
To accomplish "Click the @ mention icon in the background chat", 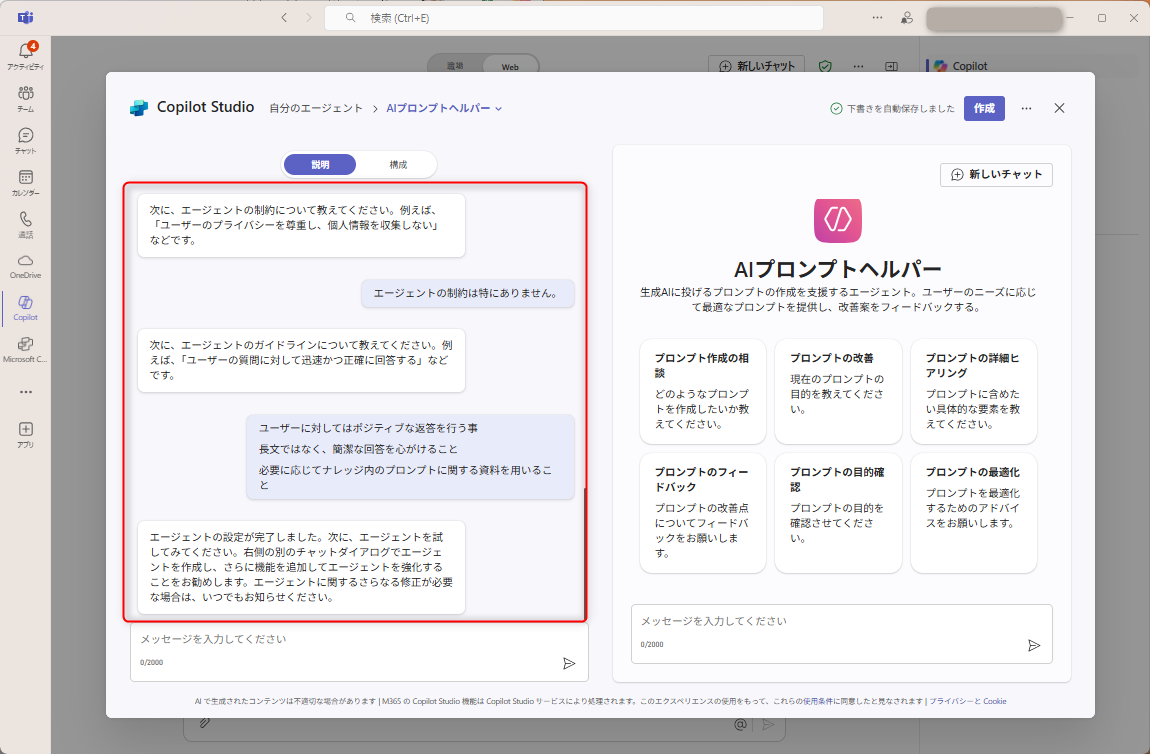I will click(x=741, y=725).
